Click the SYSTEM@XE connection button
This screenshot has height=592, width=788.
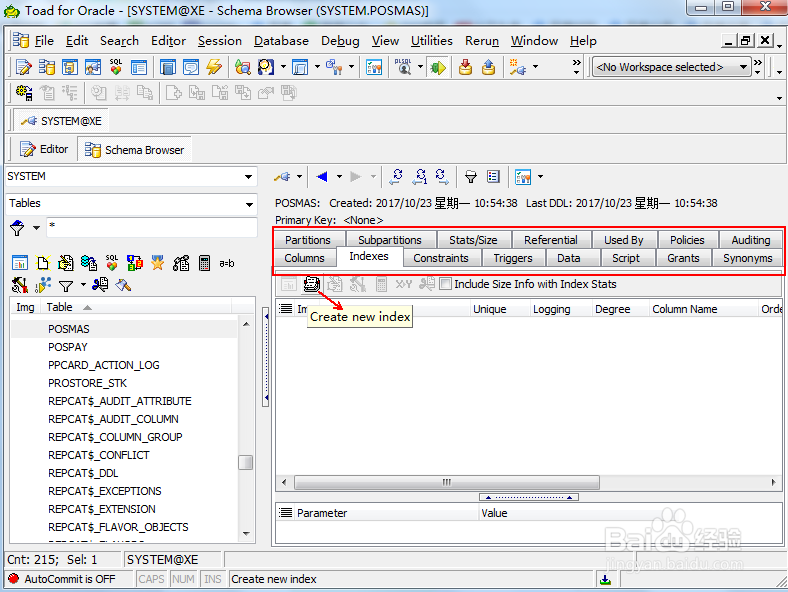(61, 121)
